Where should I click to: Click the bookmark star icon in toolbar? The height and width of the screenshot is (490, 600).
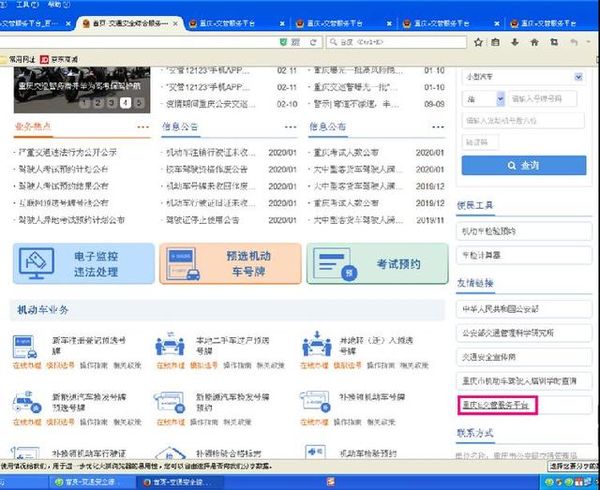pos(475,42)
